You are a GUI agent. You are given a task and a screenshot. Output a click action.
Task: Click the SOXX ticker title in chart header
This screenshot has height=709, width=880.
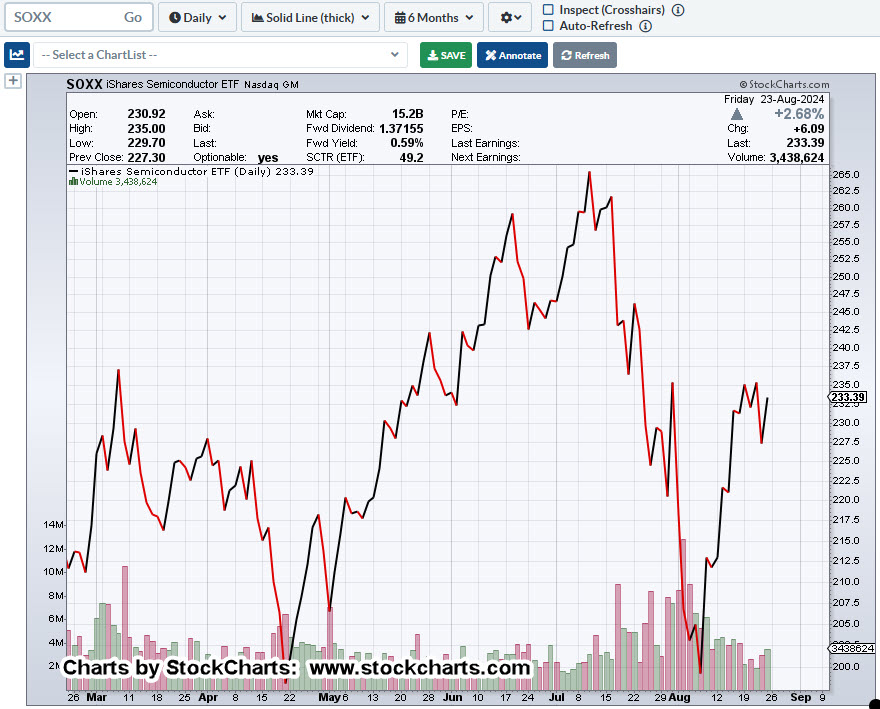point(84,86)
